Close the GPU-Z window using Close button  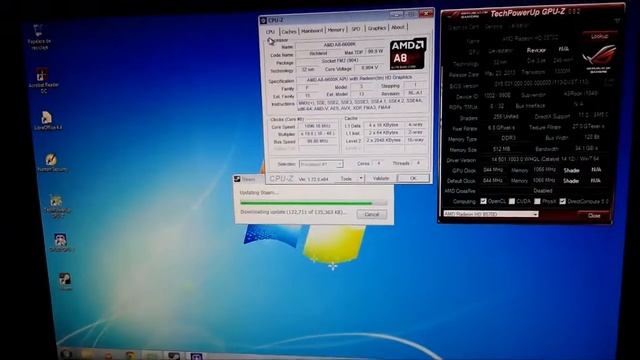(x=594, y=216)
